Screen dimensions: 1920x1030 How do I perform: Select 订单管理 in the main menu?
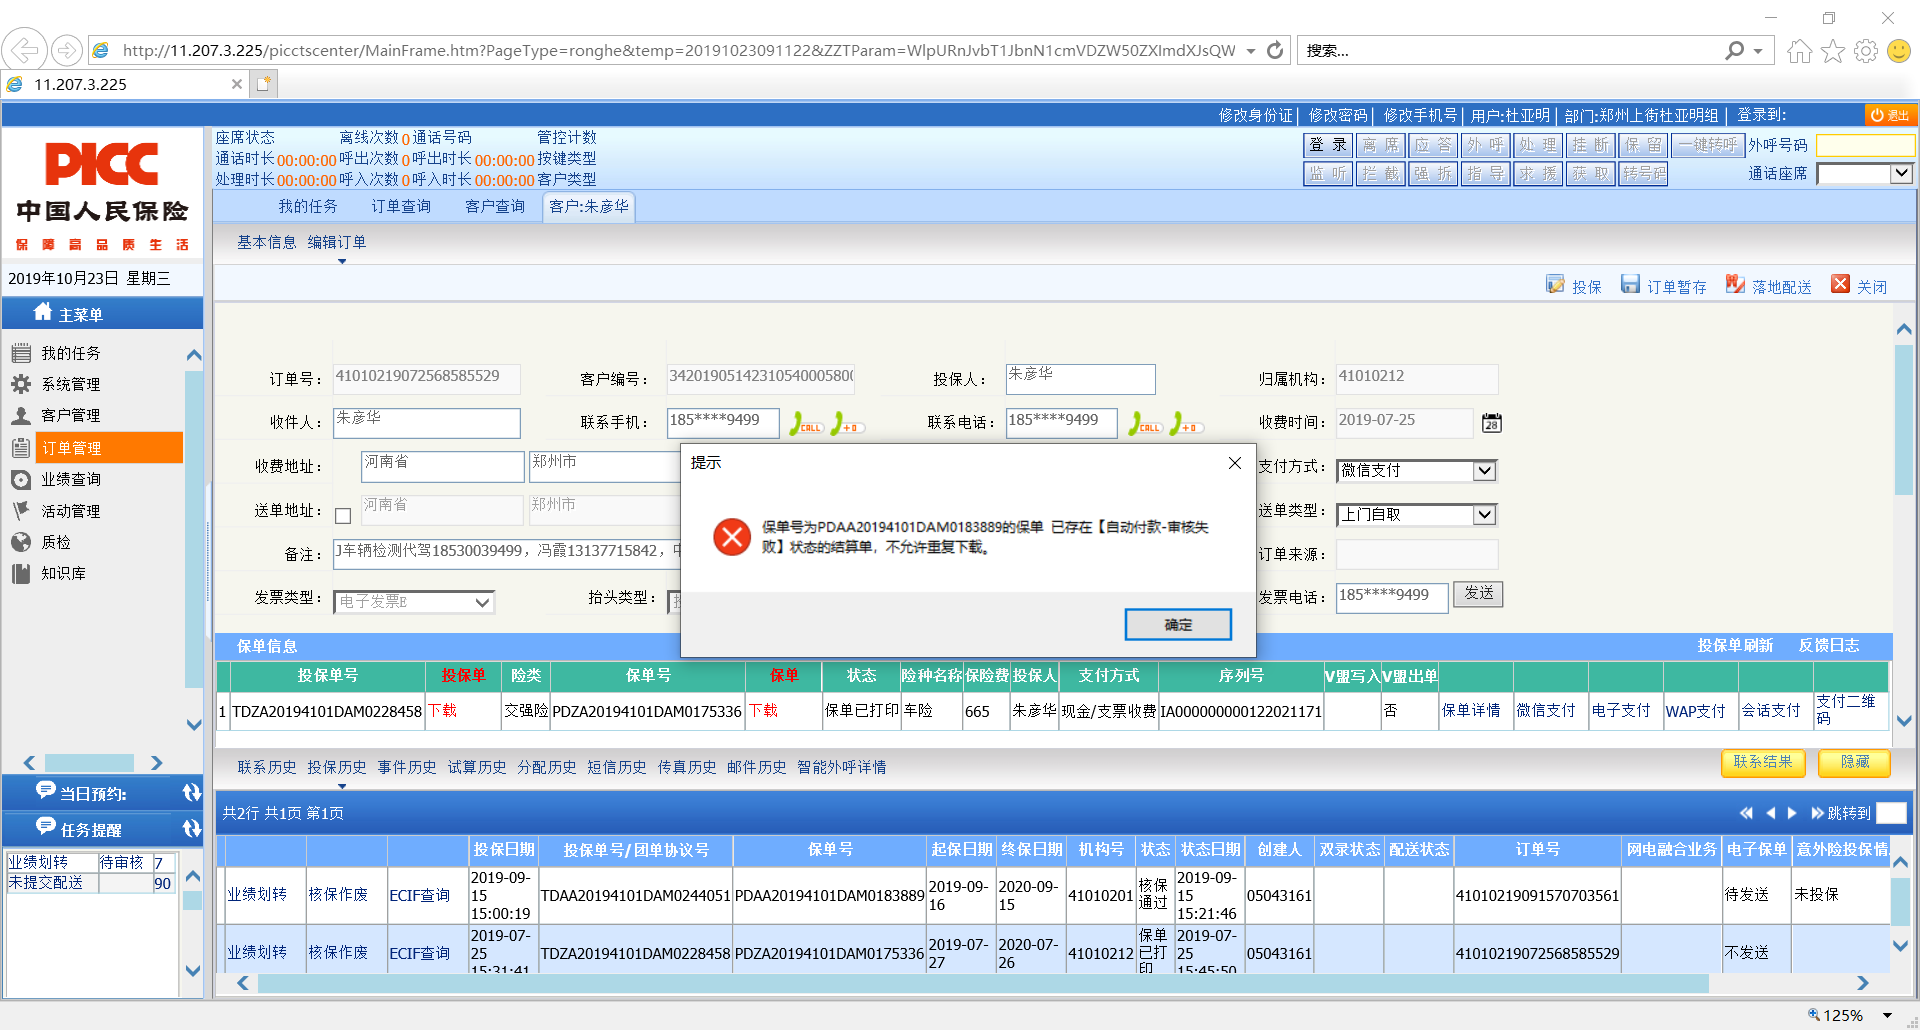72,448
